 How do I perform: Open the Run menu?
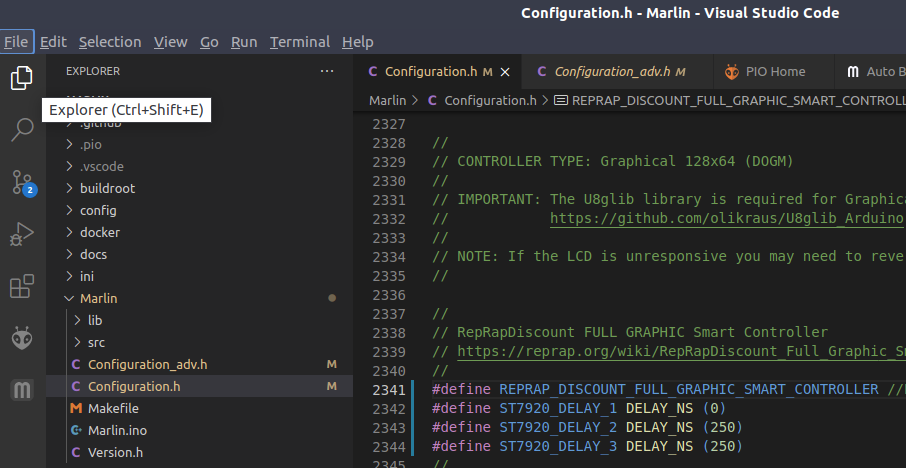click(244, 42)
